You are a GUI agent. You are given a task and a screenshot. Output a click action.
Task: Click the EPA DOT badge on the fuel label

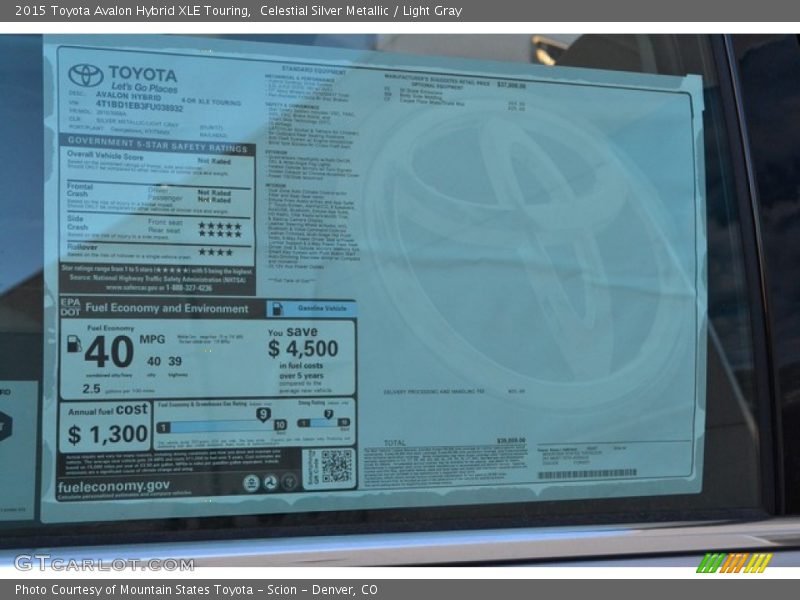(70, 306)
